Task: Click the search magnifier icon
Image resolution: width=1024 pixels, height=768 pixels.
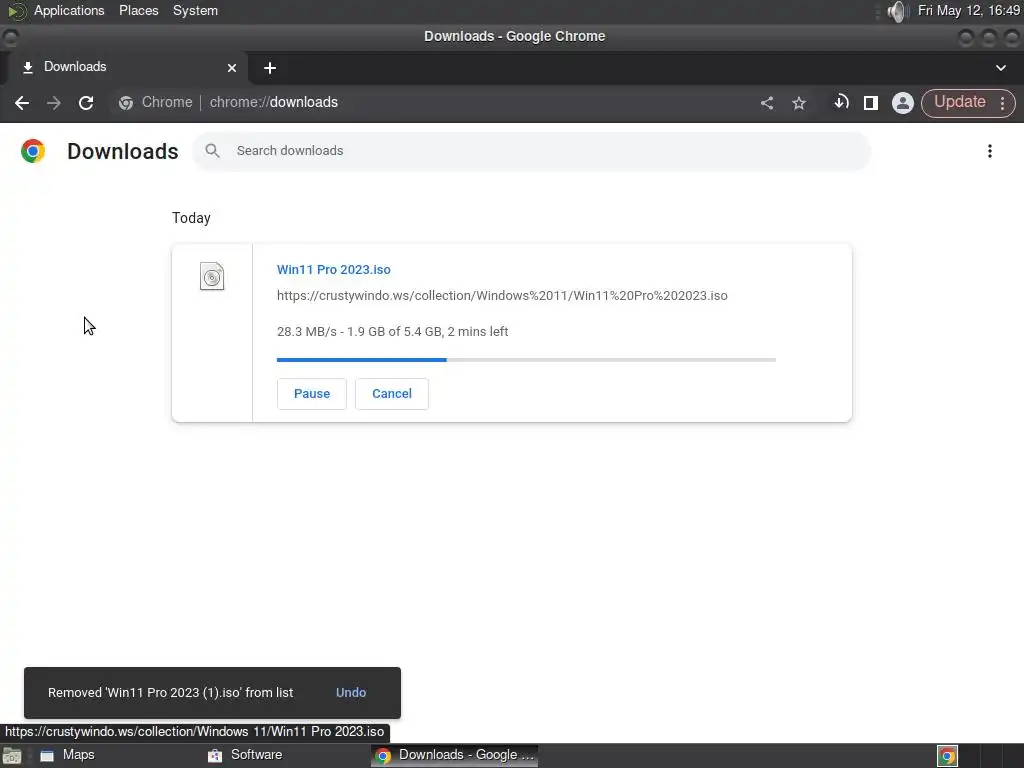Action: [x=212, y=151]
